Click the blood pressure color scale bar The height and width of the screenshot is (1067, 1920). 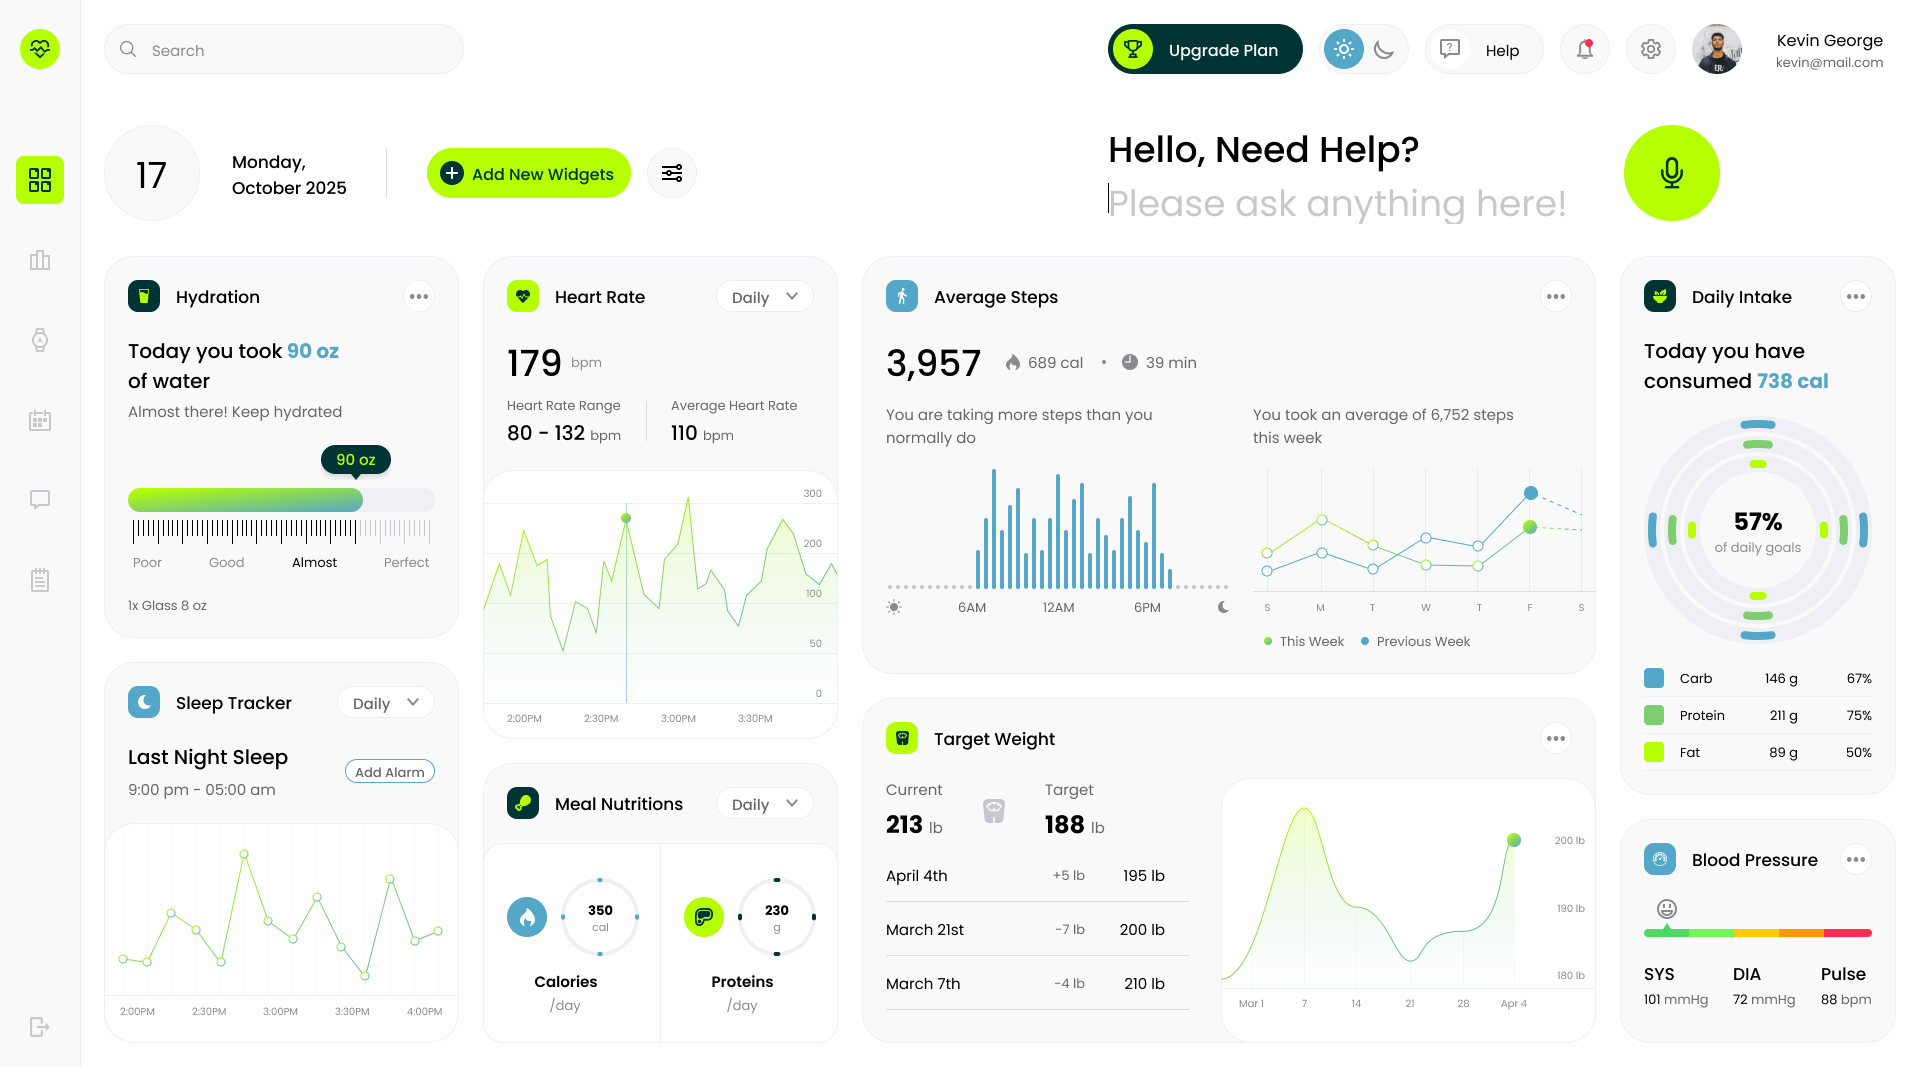tap(1757, 933)
